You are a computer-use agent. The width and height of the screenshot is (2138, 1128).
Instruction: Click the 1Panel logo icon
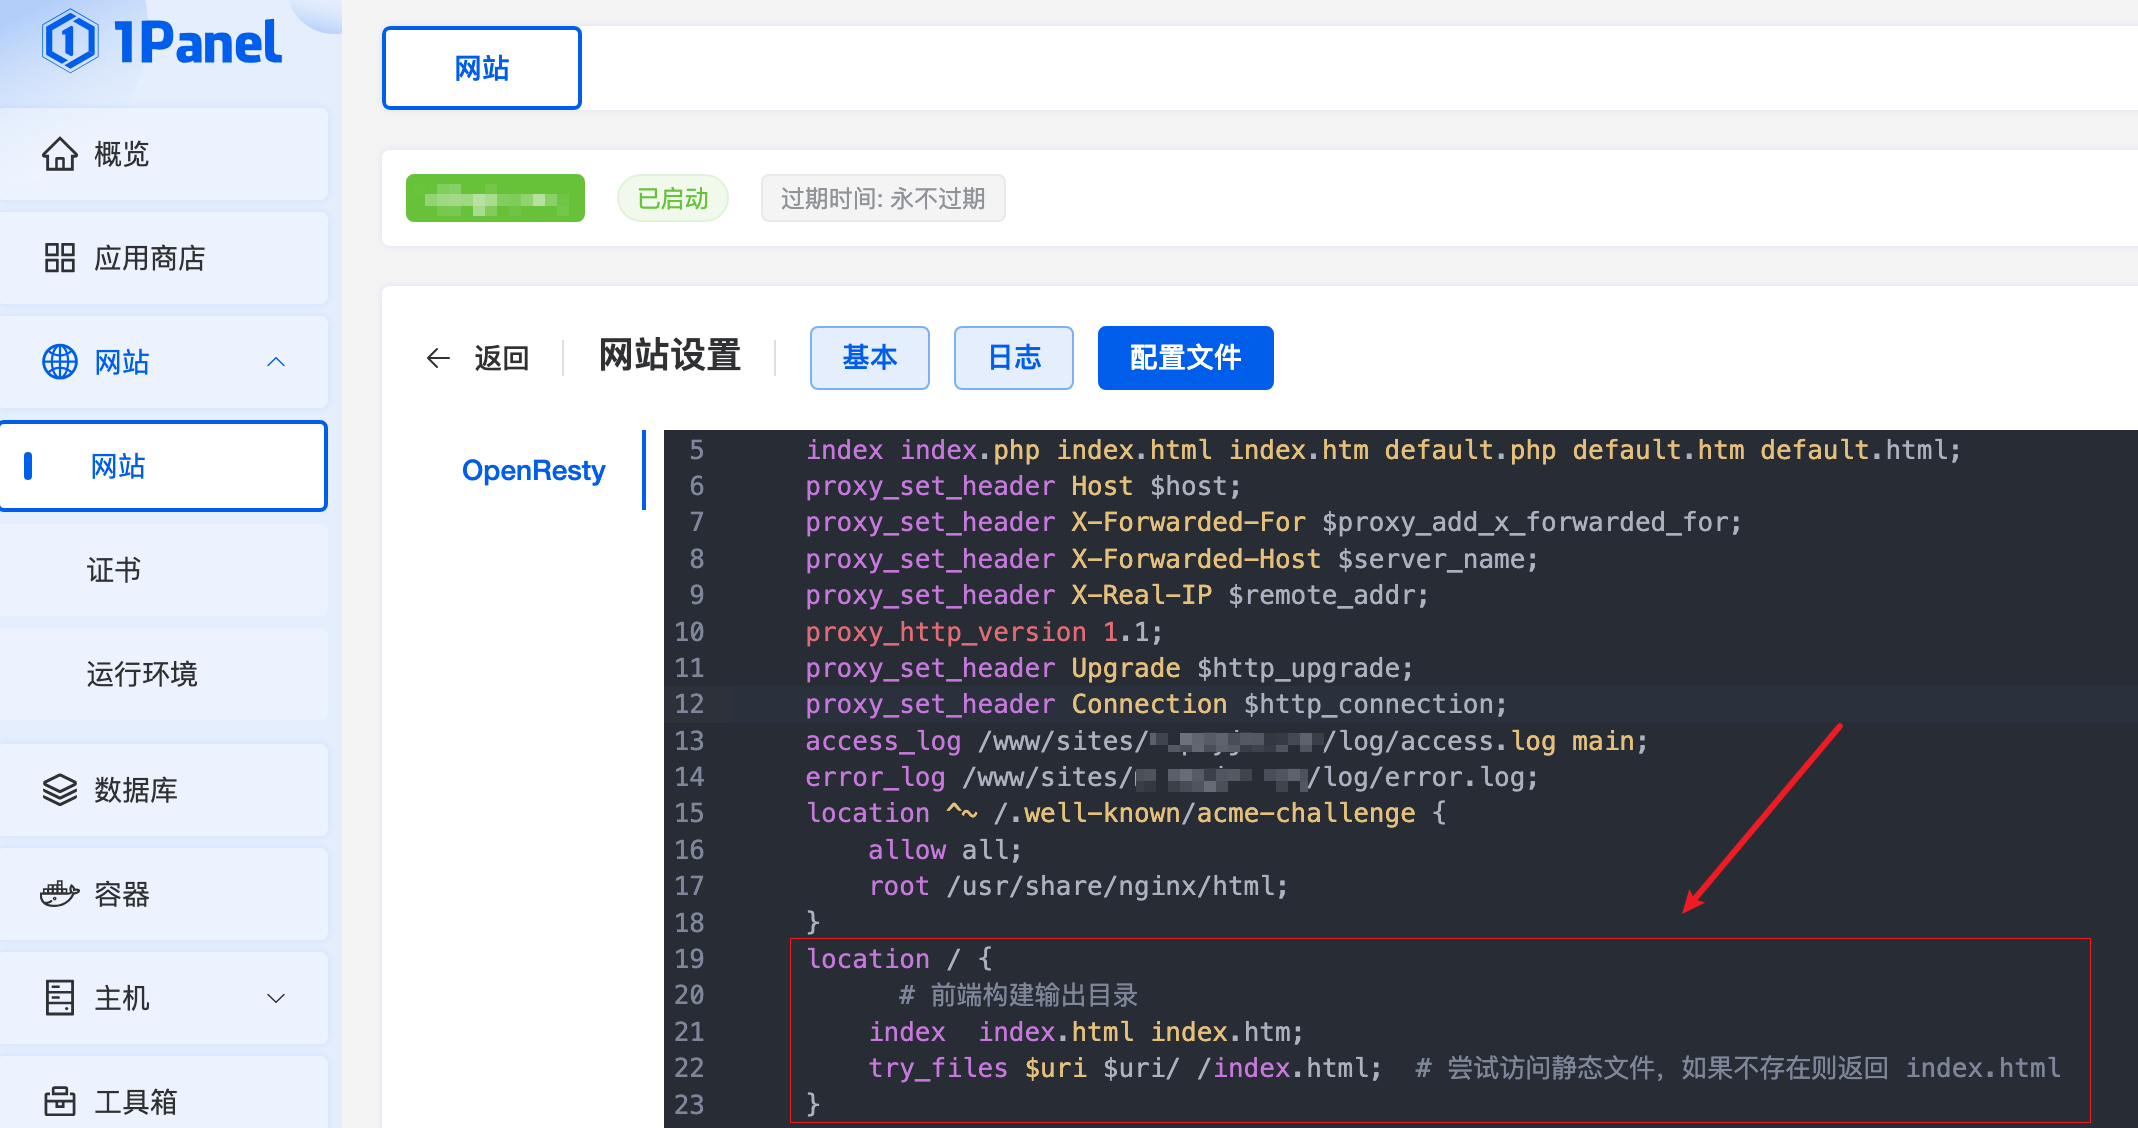(x=70, y=41)
